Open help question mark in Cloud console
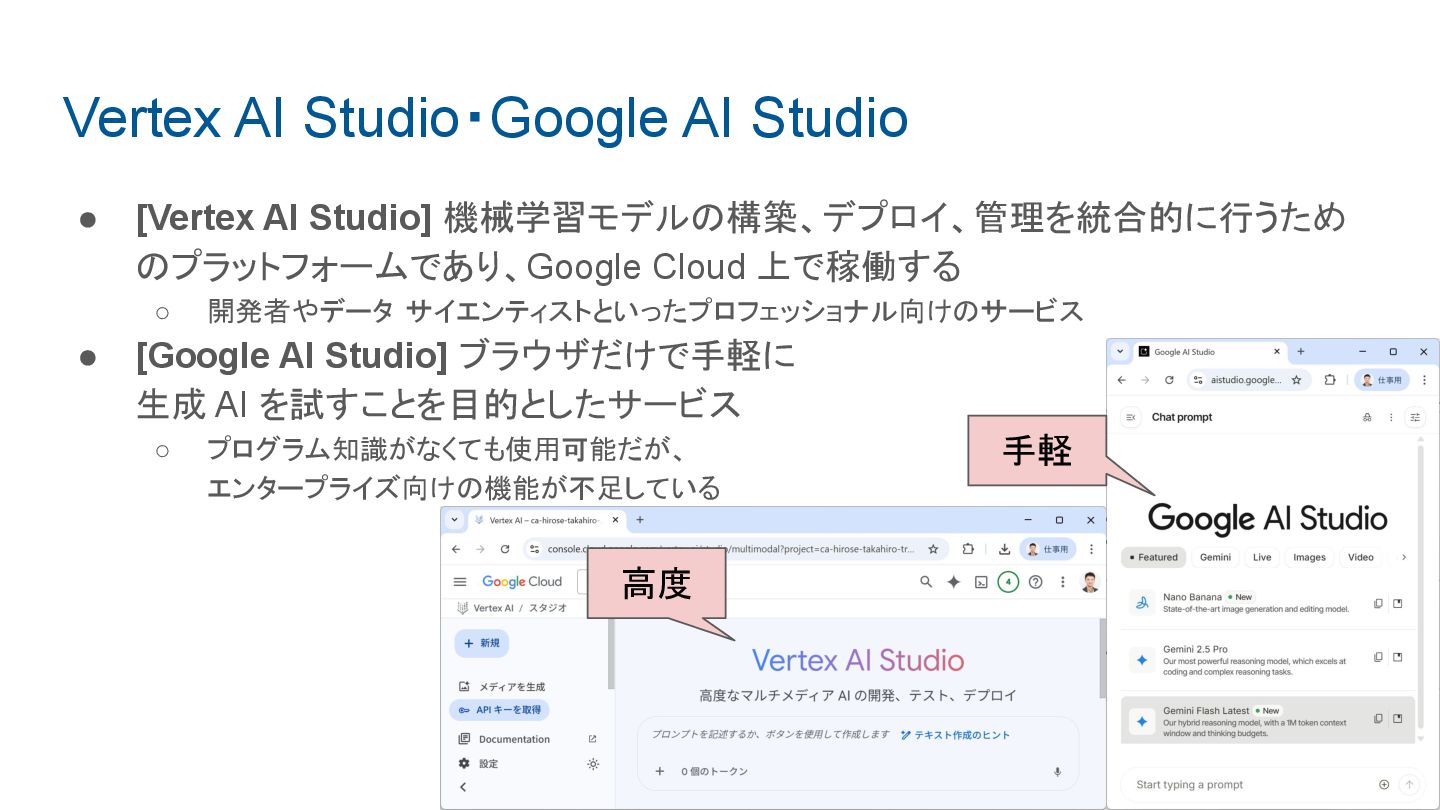The width and height of the screenshot is (1440, 810). tap(1036, 582)
